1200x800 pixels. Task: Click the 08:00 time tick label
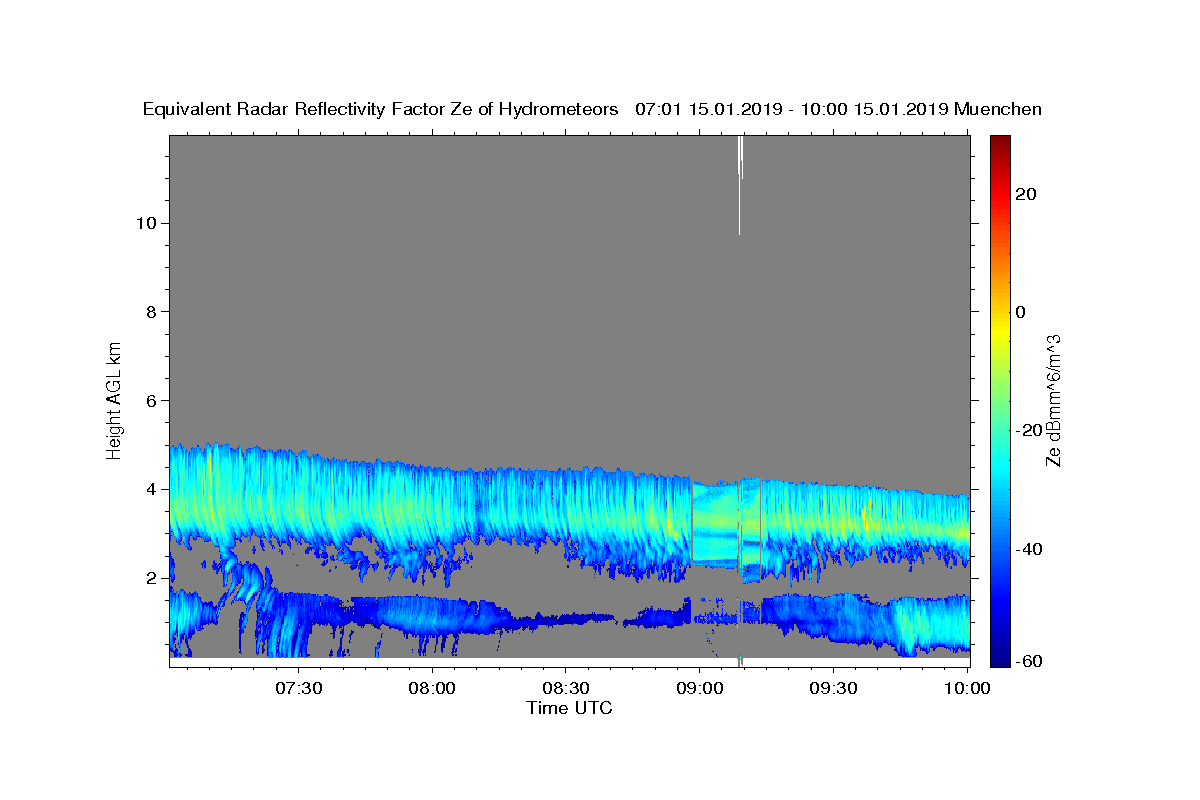click(433, 688)
